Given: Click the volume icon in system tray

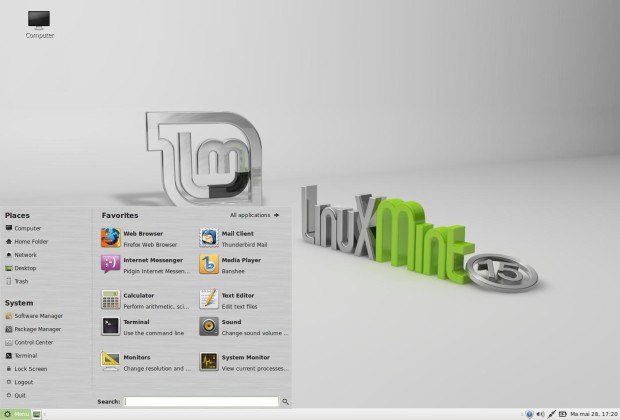Looking at the screenshot, I should [540, 414].
